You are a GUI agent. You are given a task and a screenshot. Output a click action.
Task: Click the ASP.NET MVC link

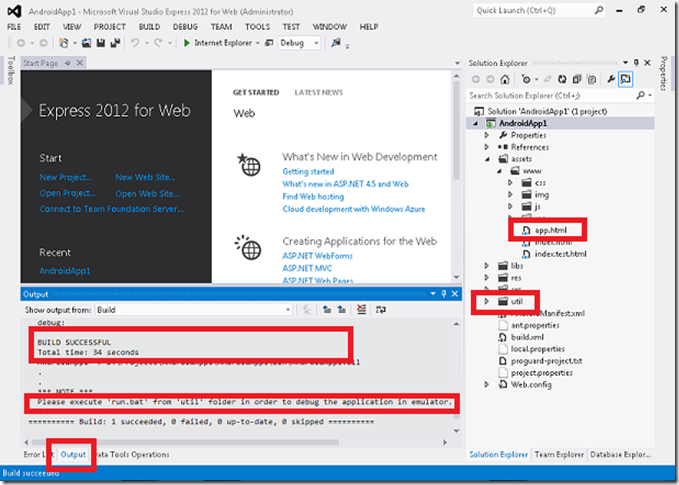(x=307, y=268)
